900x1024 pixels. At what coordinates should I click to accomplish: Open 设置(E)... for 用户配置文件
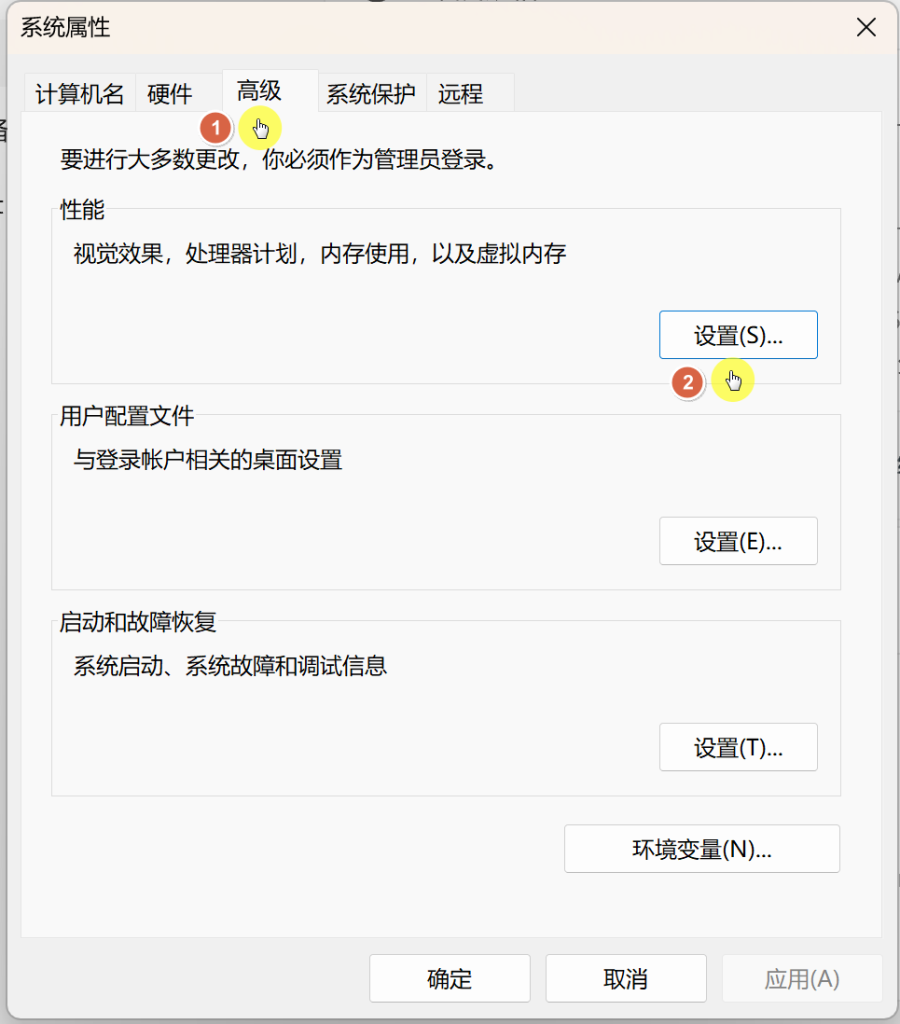738,541
